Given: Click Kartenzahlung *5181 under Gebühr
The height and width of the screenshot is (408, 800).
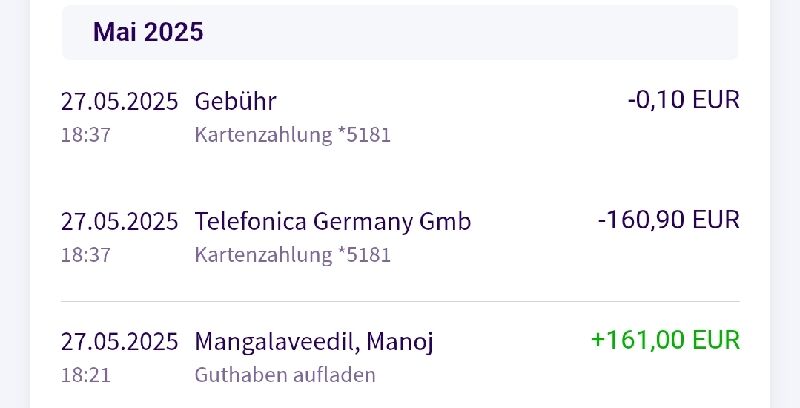Looking at the screenshot, I should (292, 135).
